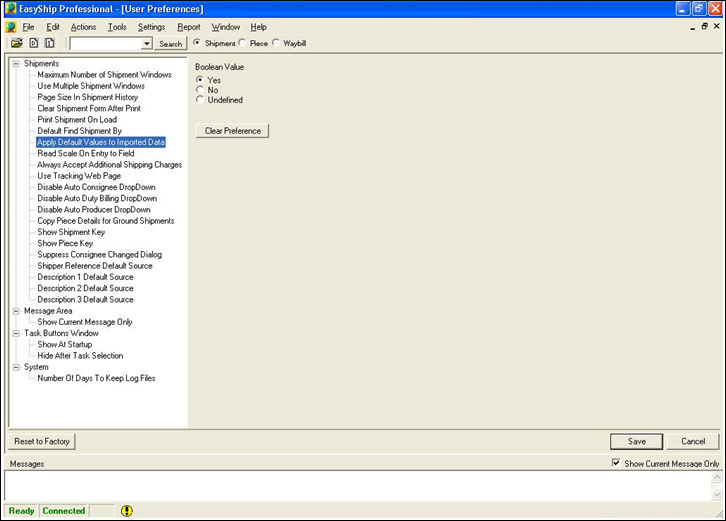This screenshot has height=521, width=726.
Task: Restore the inner User Preferences window
Action: pos(704,27)
